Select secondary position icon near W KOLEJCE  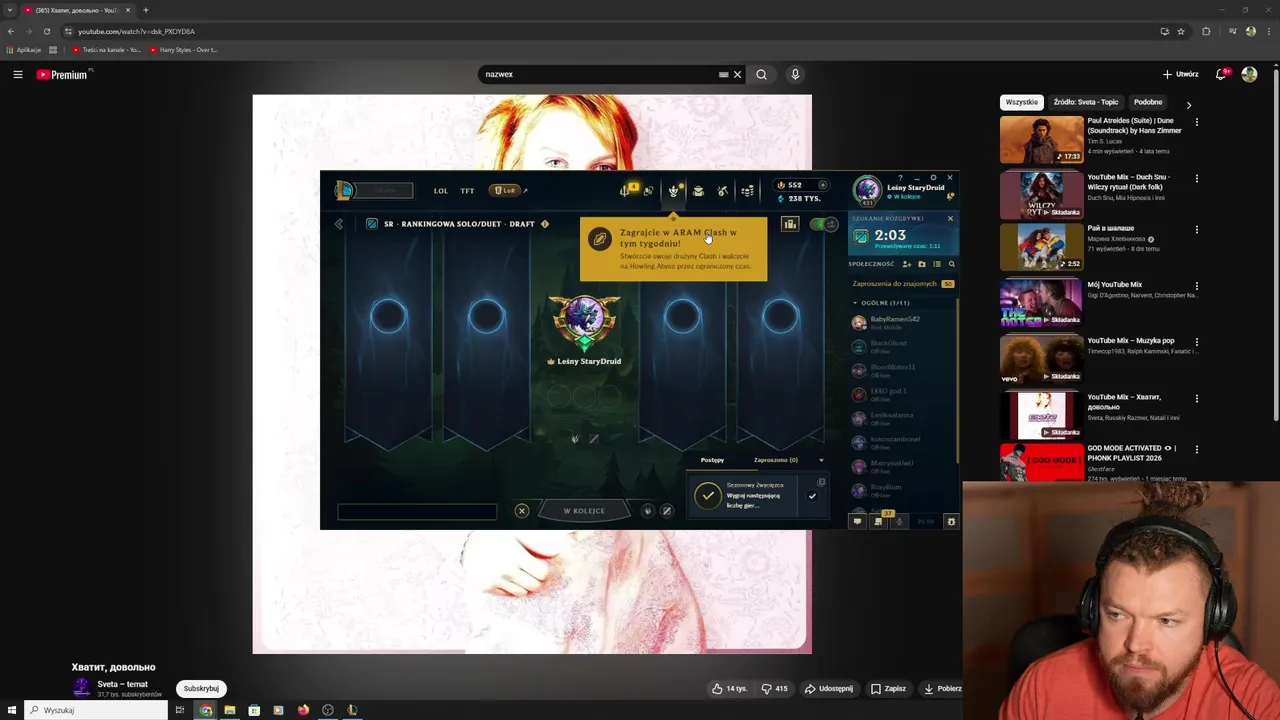667,511
